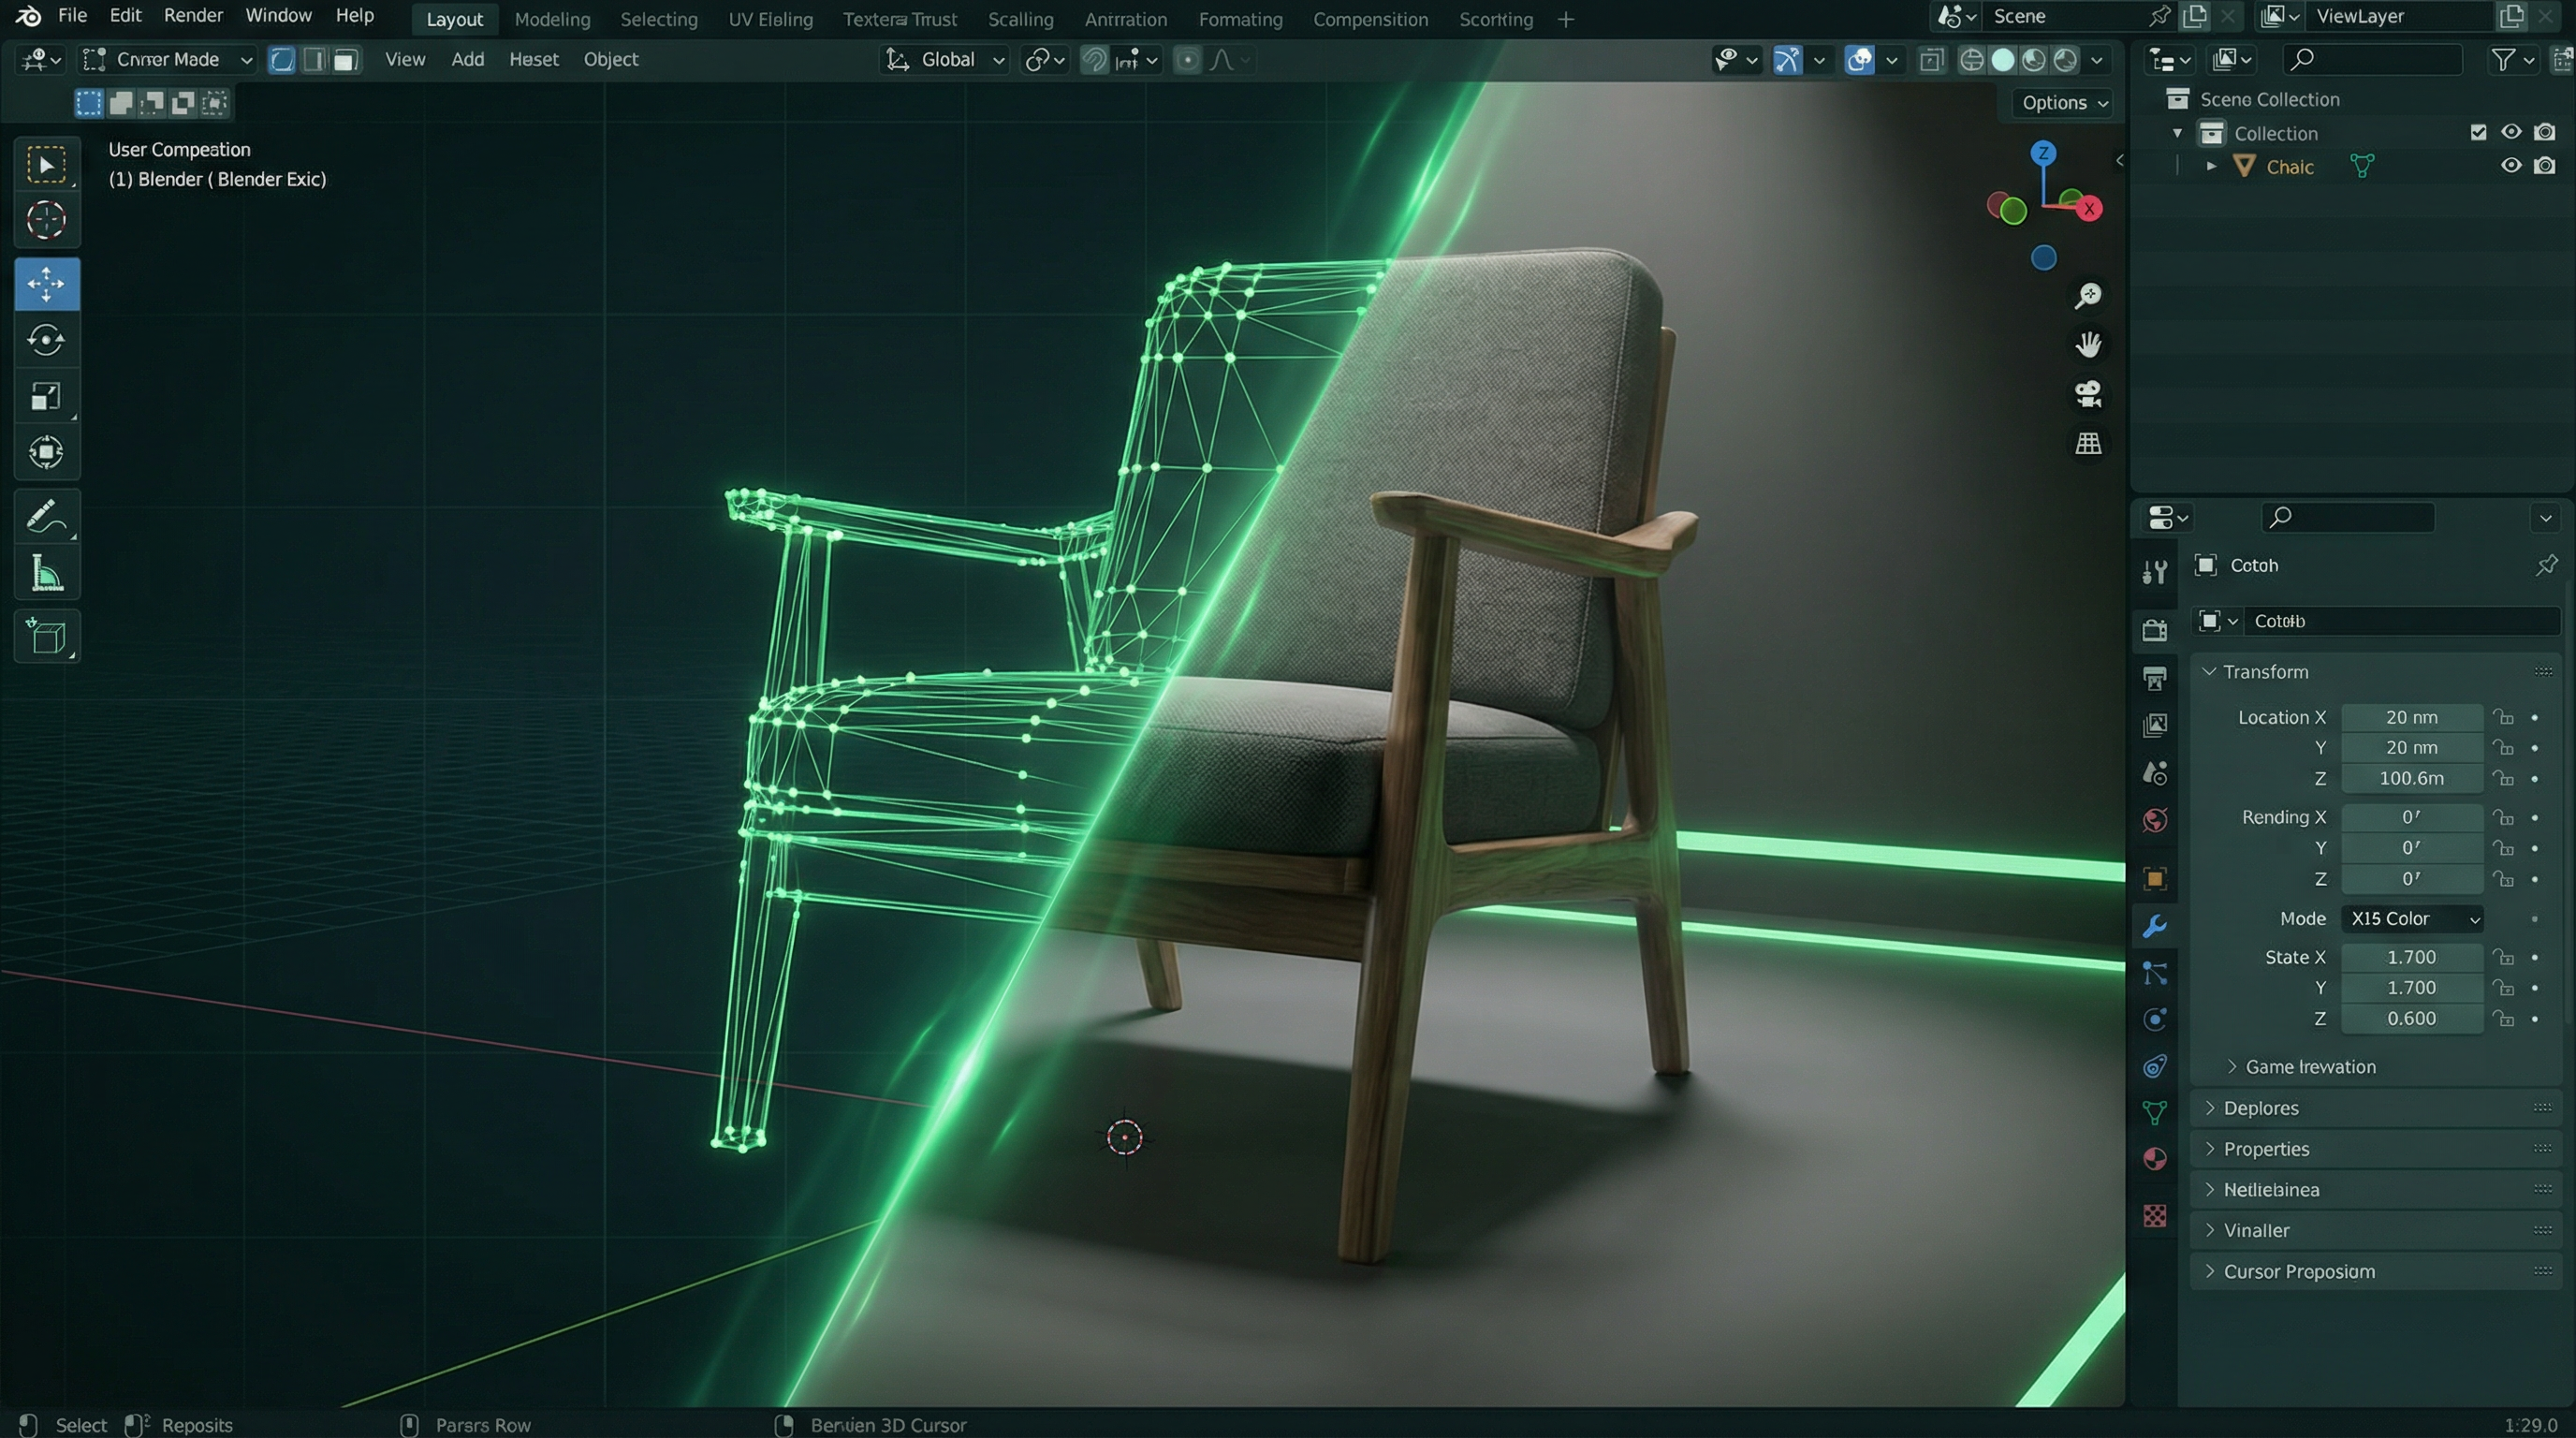Disable Collection render camera toggle
The image size is (2576, 1438).
(x=2545, y=132)
